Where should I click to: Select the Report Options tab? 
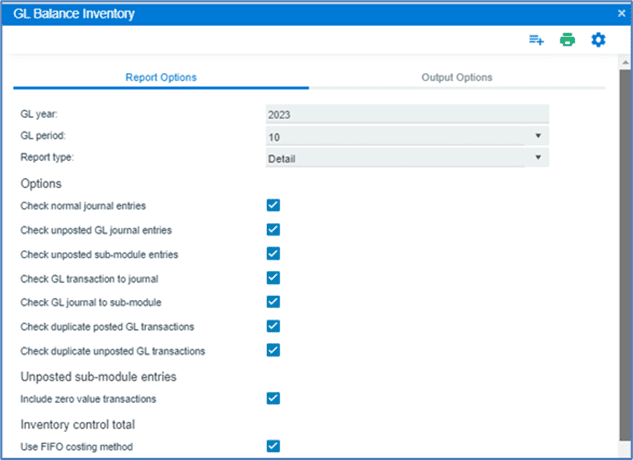160,77
